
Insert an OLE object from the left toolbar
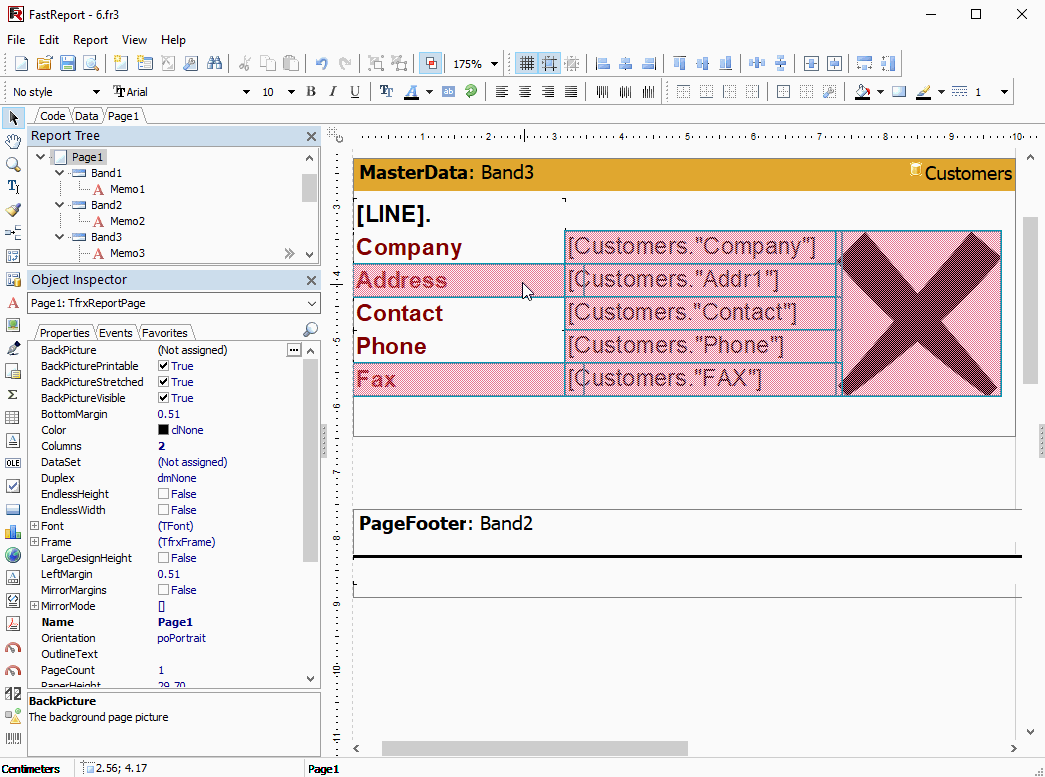pos(13,463)
